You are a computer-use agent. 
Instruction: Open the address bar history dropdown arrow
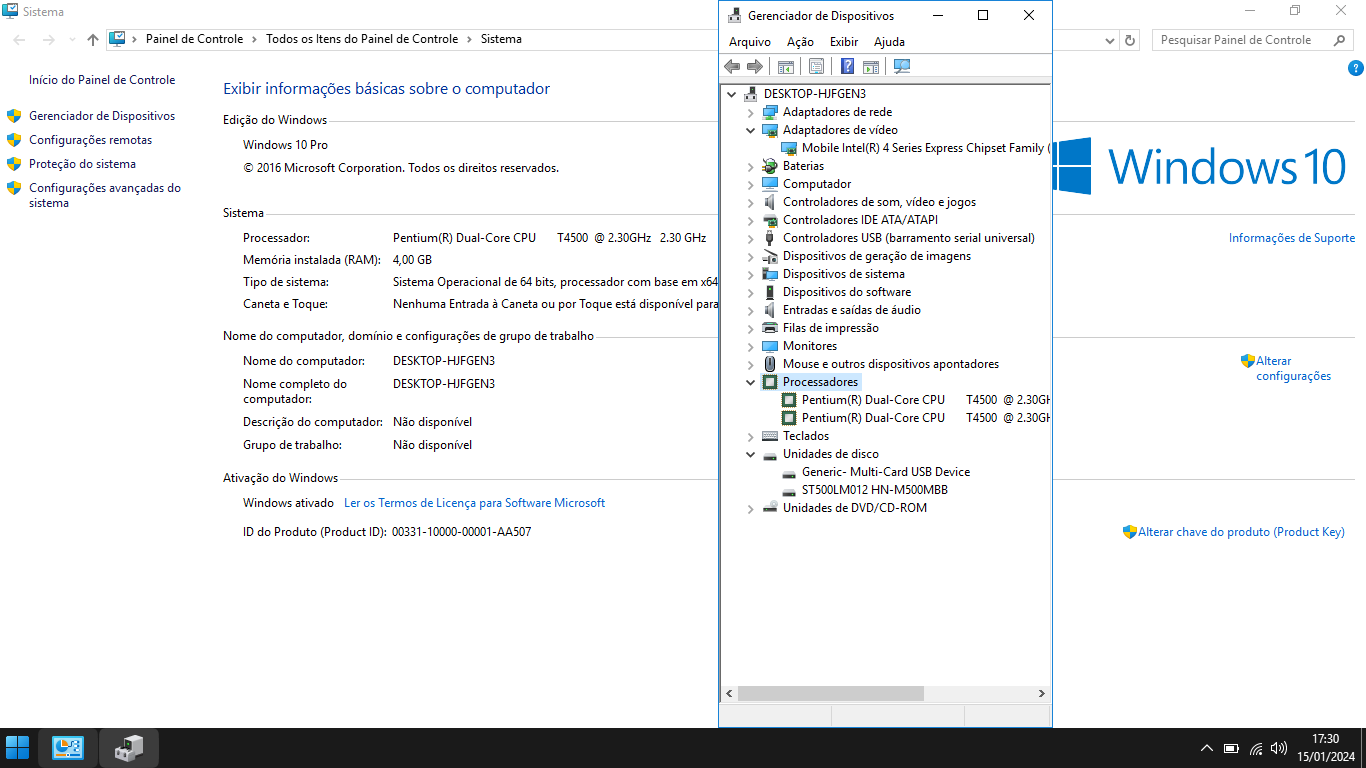click(x=1110, y=41)
